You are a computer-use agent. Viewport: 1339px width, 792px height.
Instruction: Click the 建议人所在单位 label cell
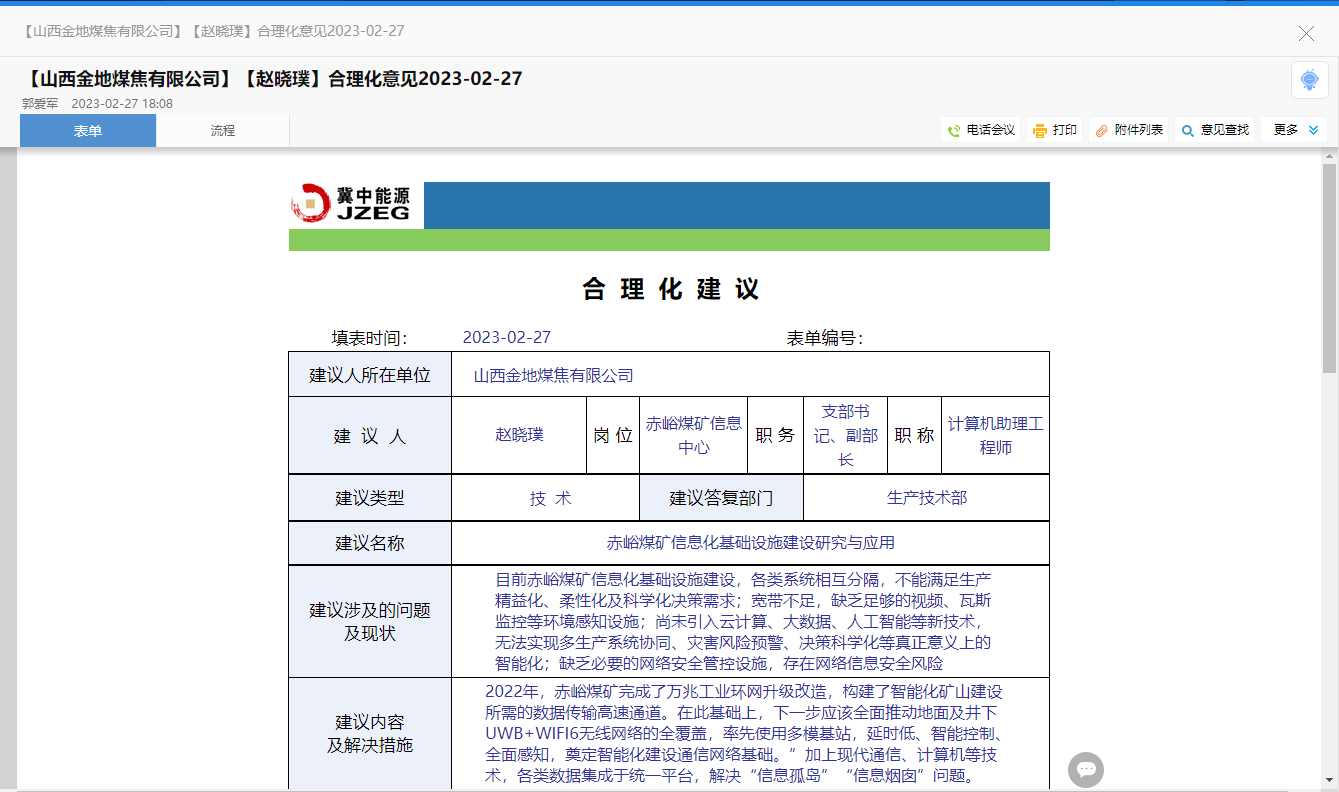(370, 375)
